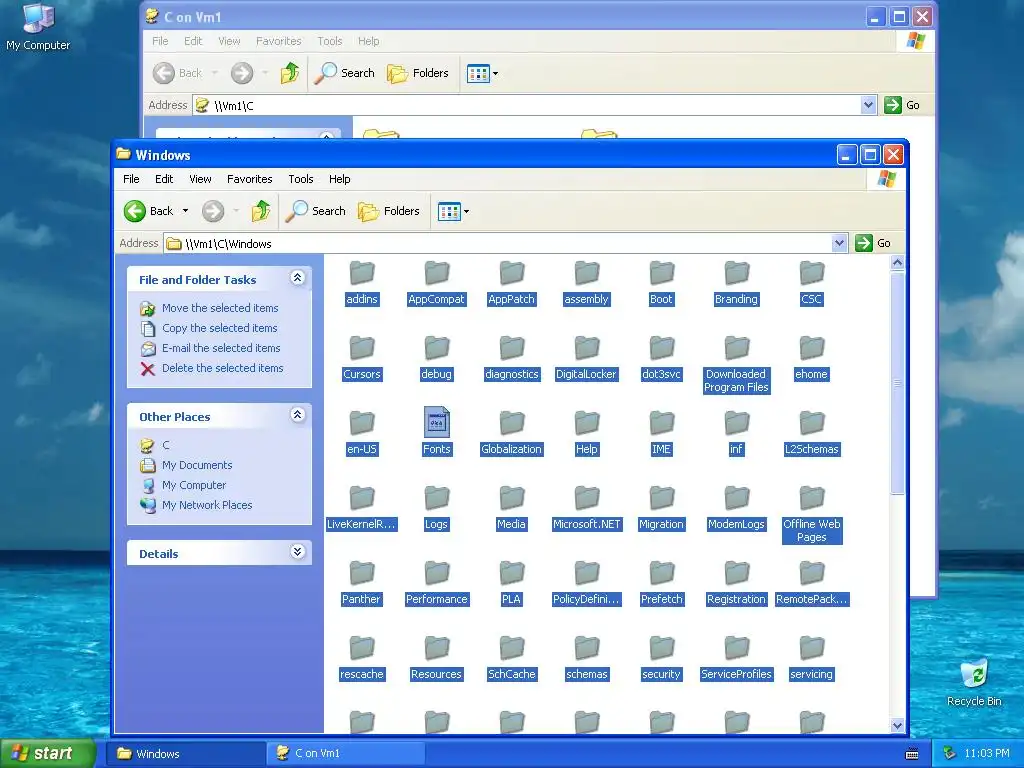Image resolution: width=1024 pixels, height=768 pixels.
Task: Click the 11:03 PM clock in the tray
Action: coord(987,753)
